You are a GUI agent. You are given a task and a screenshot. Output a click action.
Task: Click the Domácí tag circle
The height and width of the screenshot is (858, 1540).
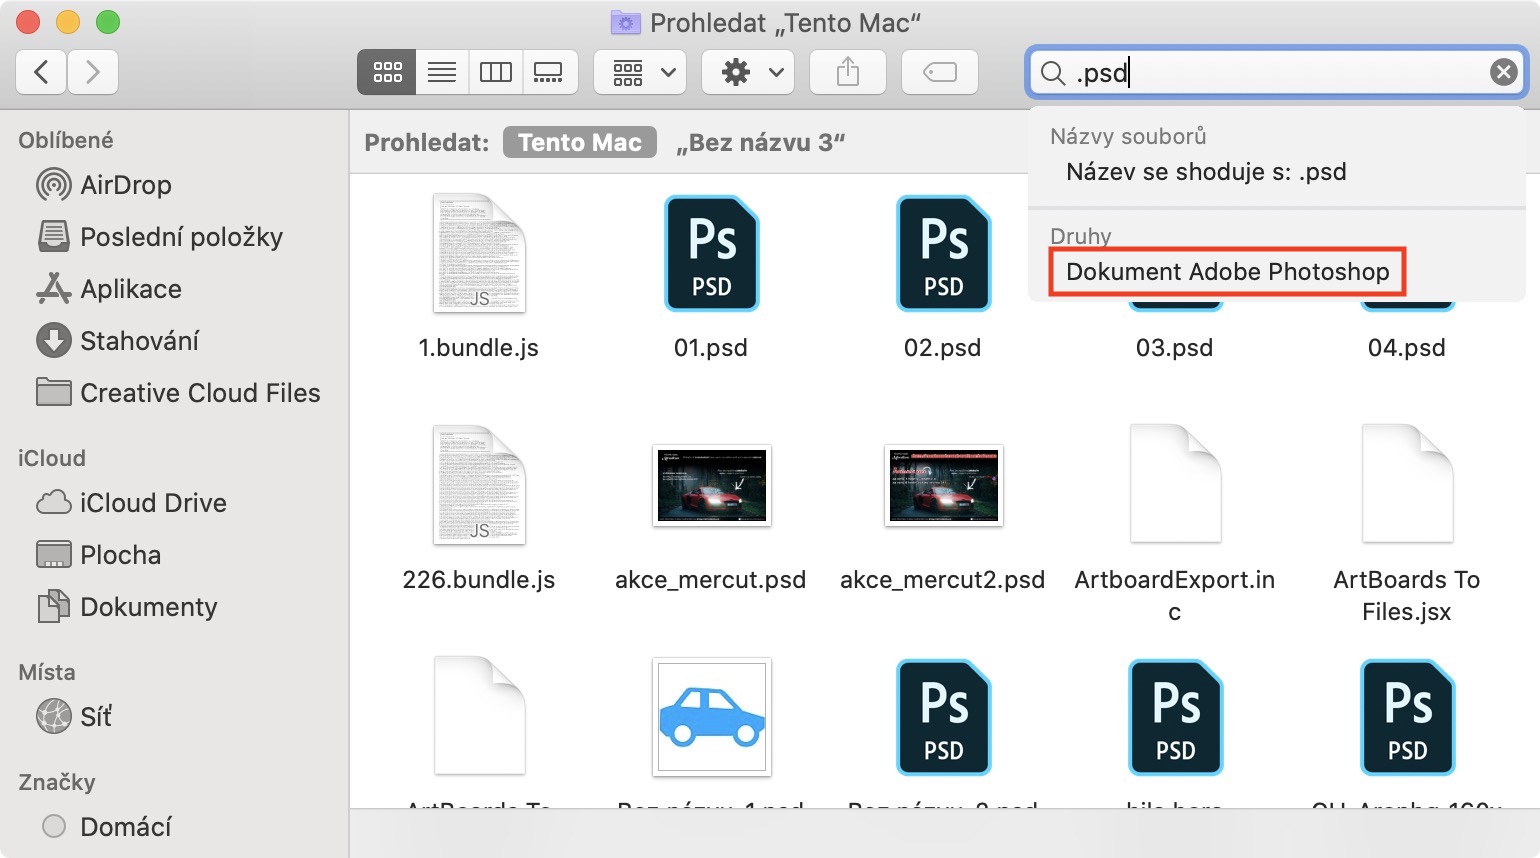tap(54, 826)
